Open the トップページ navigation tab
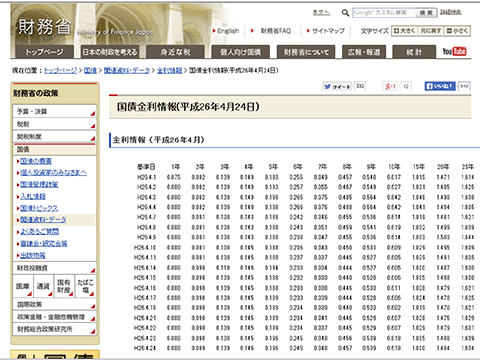 pos(44,52)
